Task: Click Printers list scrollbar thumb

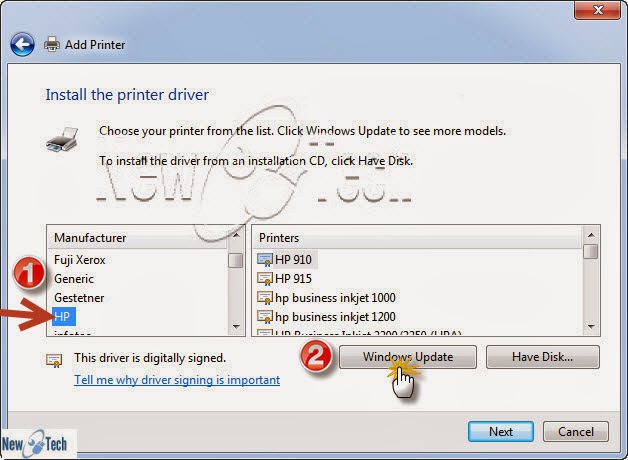Action: click(591, 252)
